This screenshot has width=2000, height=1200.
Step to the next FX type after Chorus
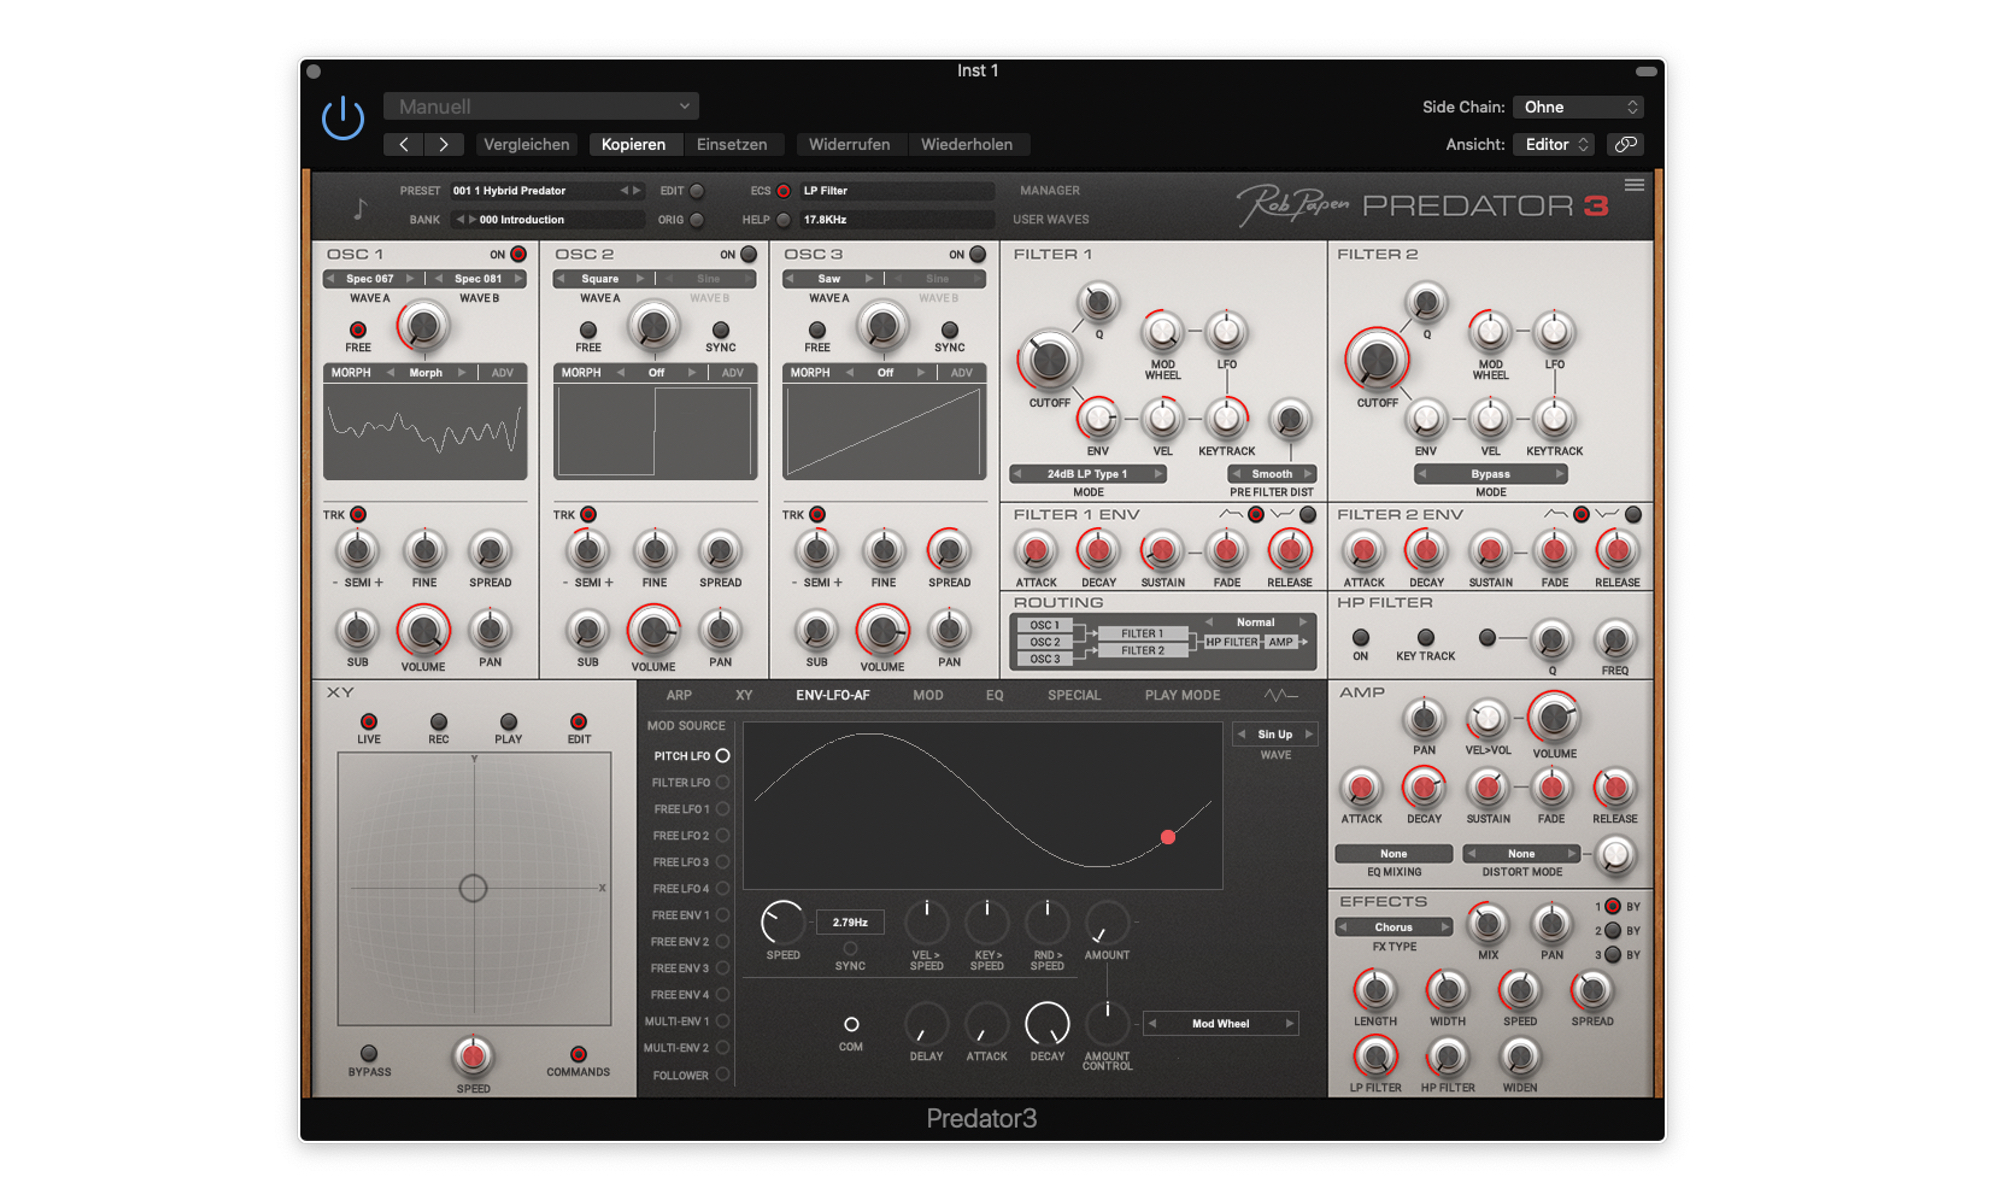tap(1444, 927)
